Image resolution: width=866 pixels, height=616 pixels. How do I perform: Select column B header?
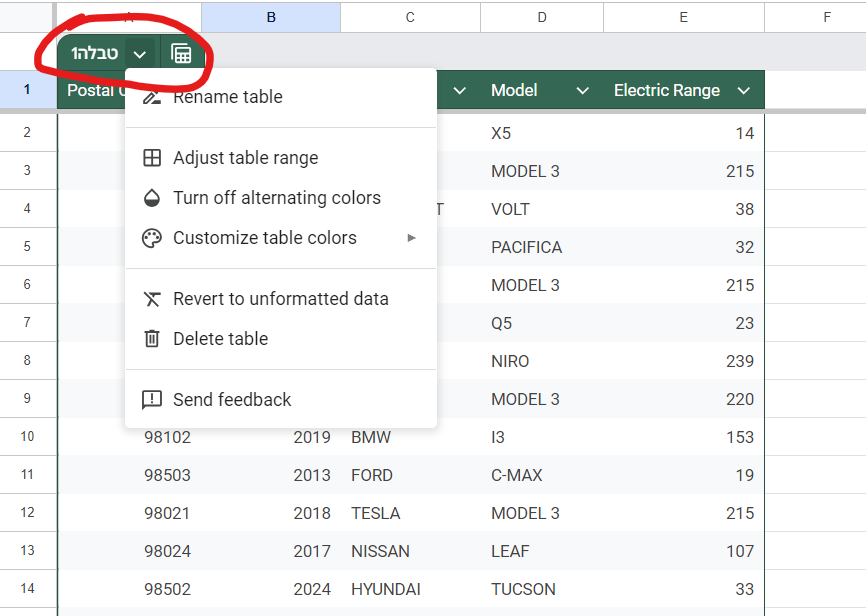[271, 17]
